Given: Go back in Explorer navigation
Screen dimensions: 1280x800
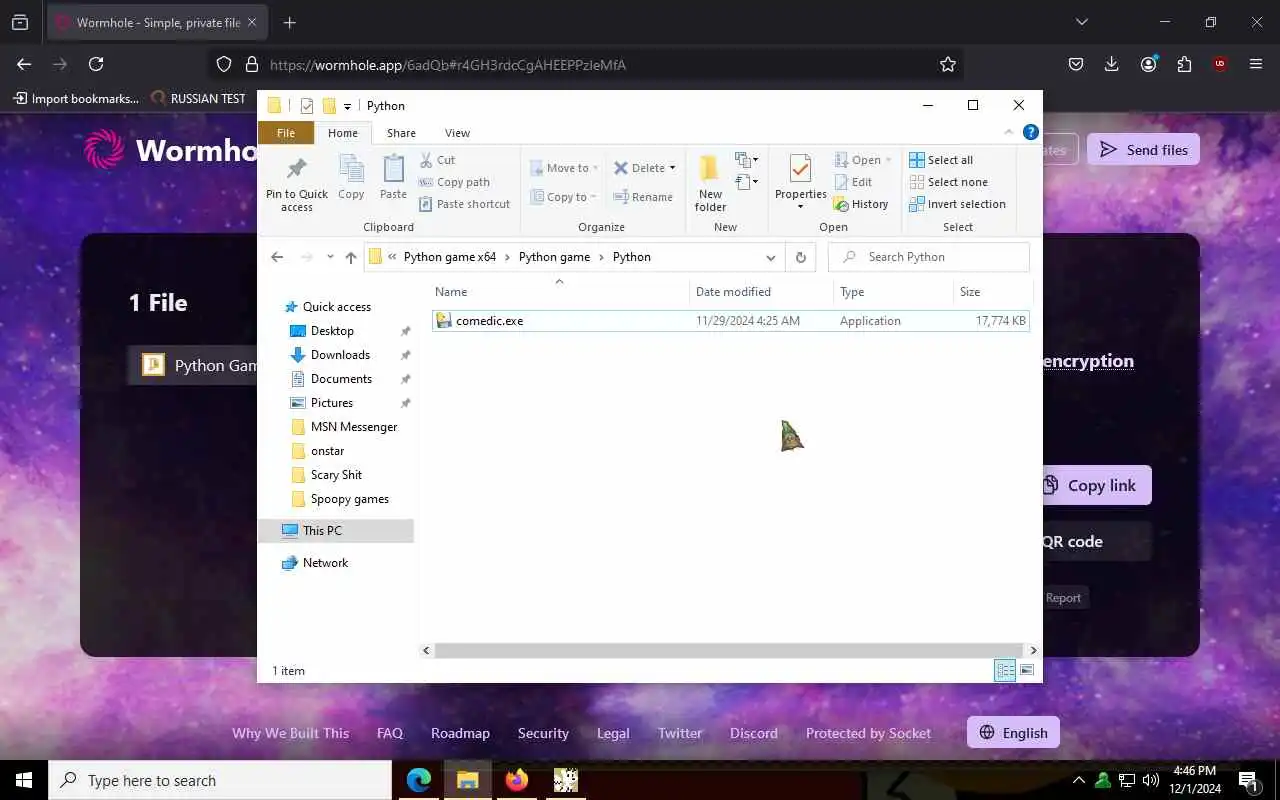Looking at the screenshot, I should coord(277,257).
